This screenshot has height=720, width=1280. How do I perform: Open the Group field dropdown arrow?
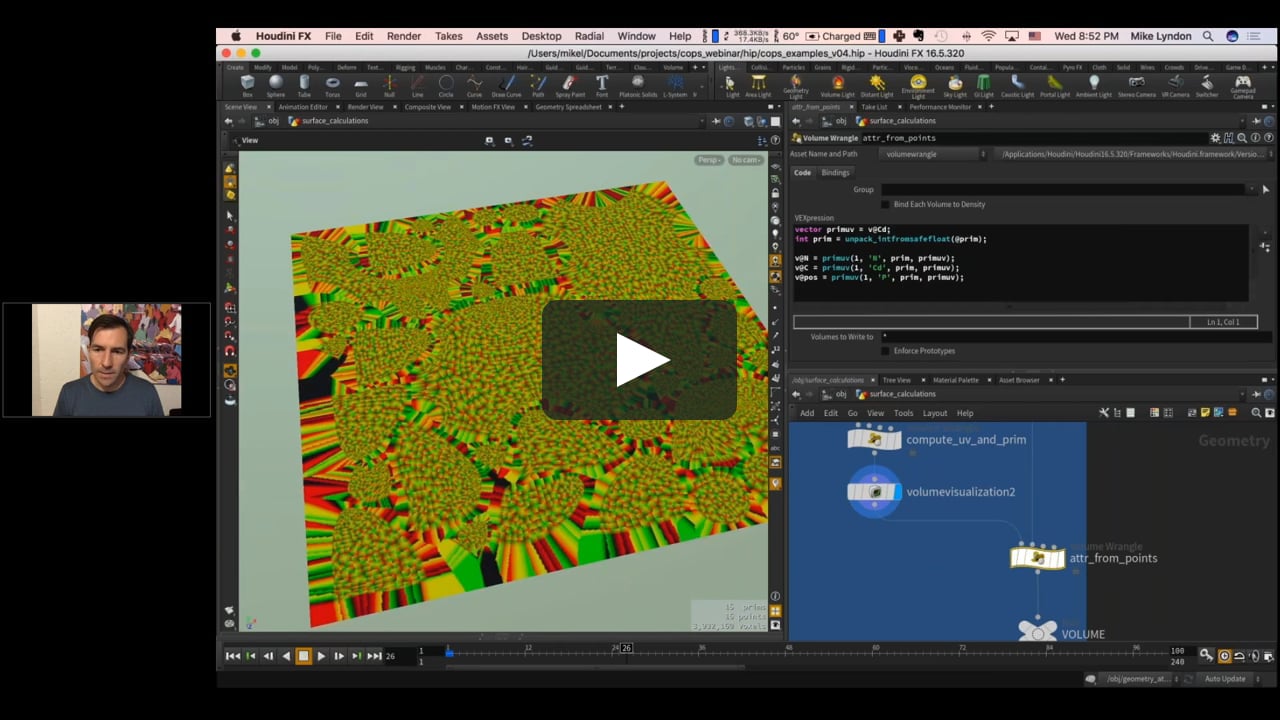(1251, 189)
